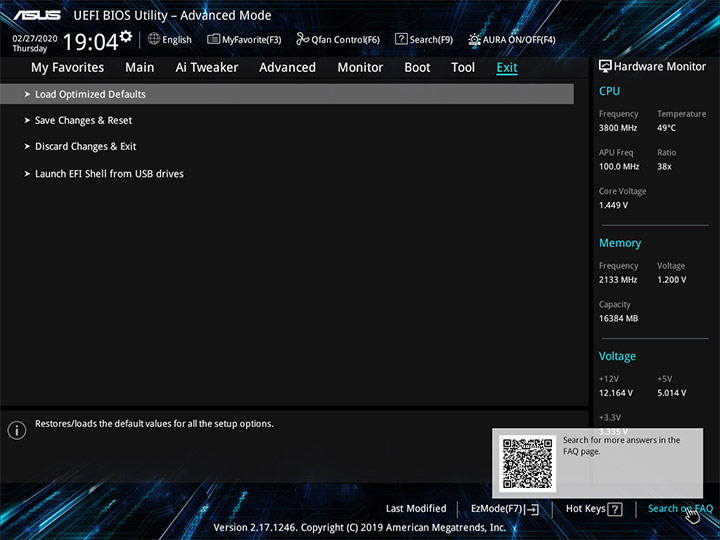Open the Ai Tweaker tab
Image resolution: width=720 pixels, height=540 pixels.
207,68
